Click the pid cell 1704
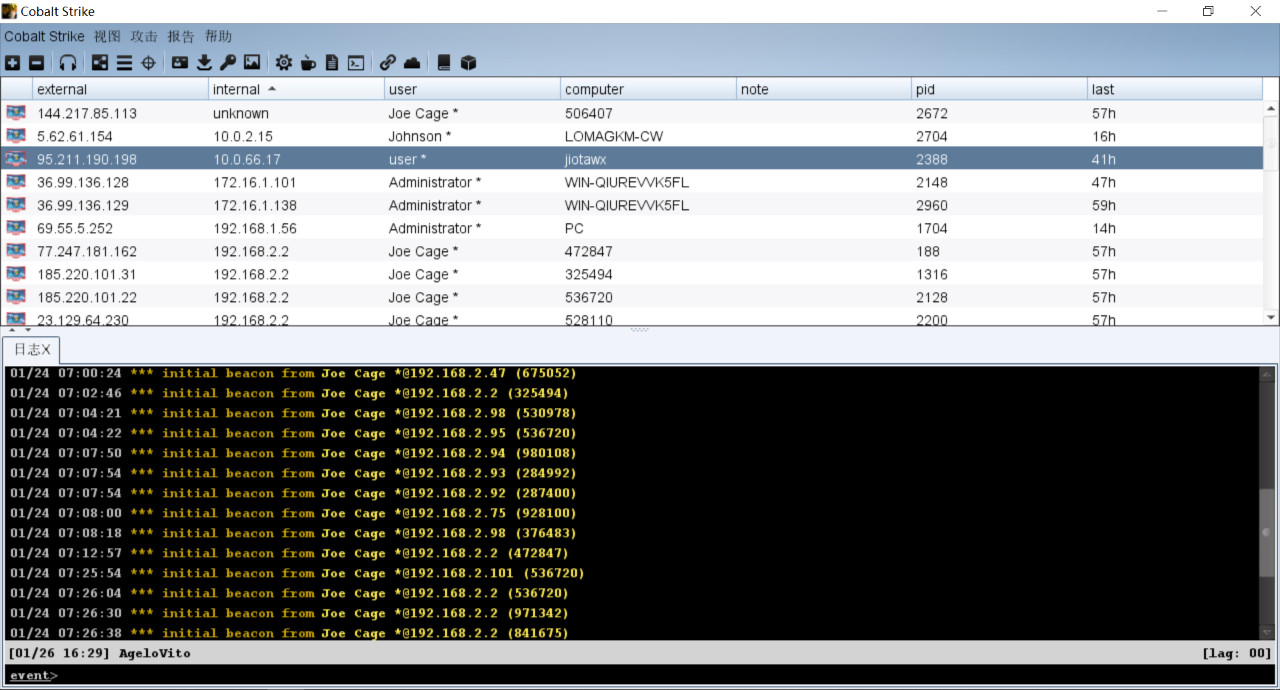 tap(1000, 228)
